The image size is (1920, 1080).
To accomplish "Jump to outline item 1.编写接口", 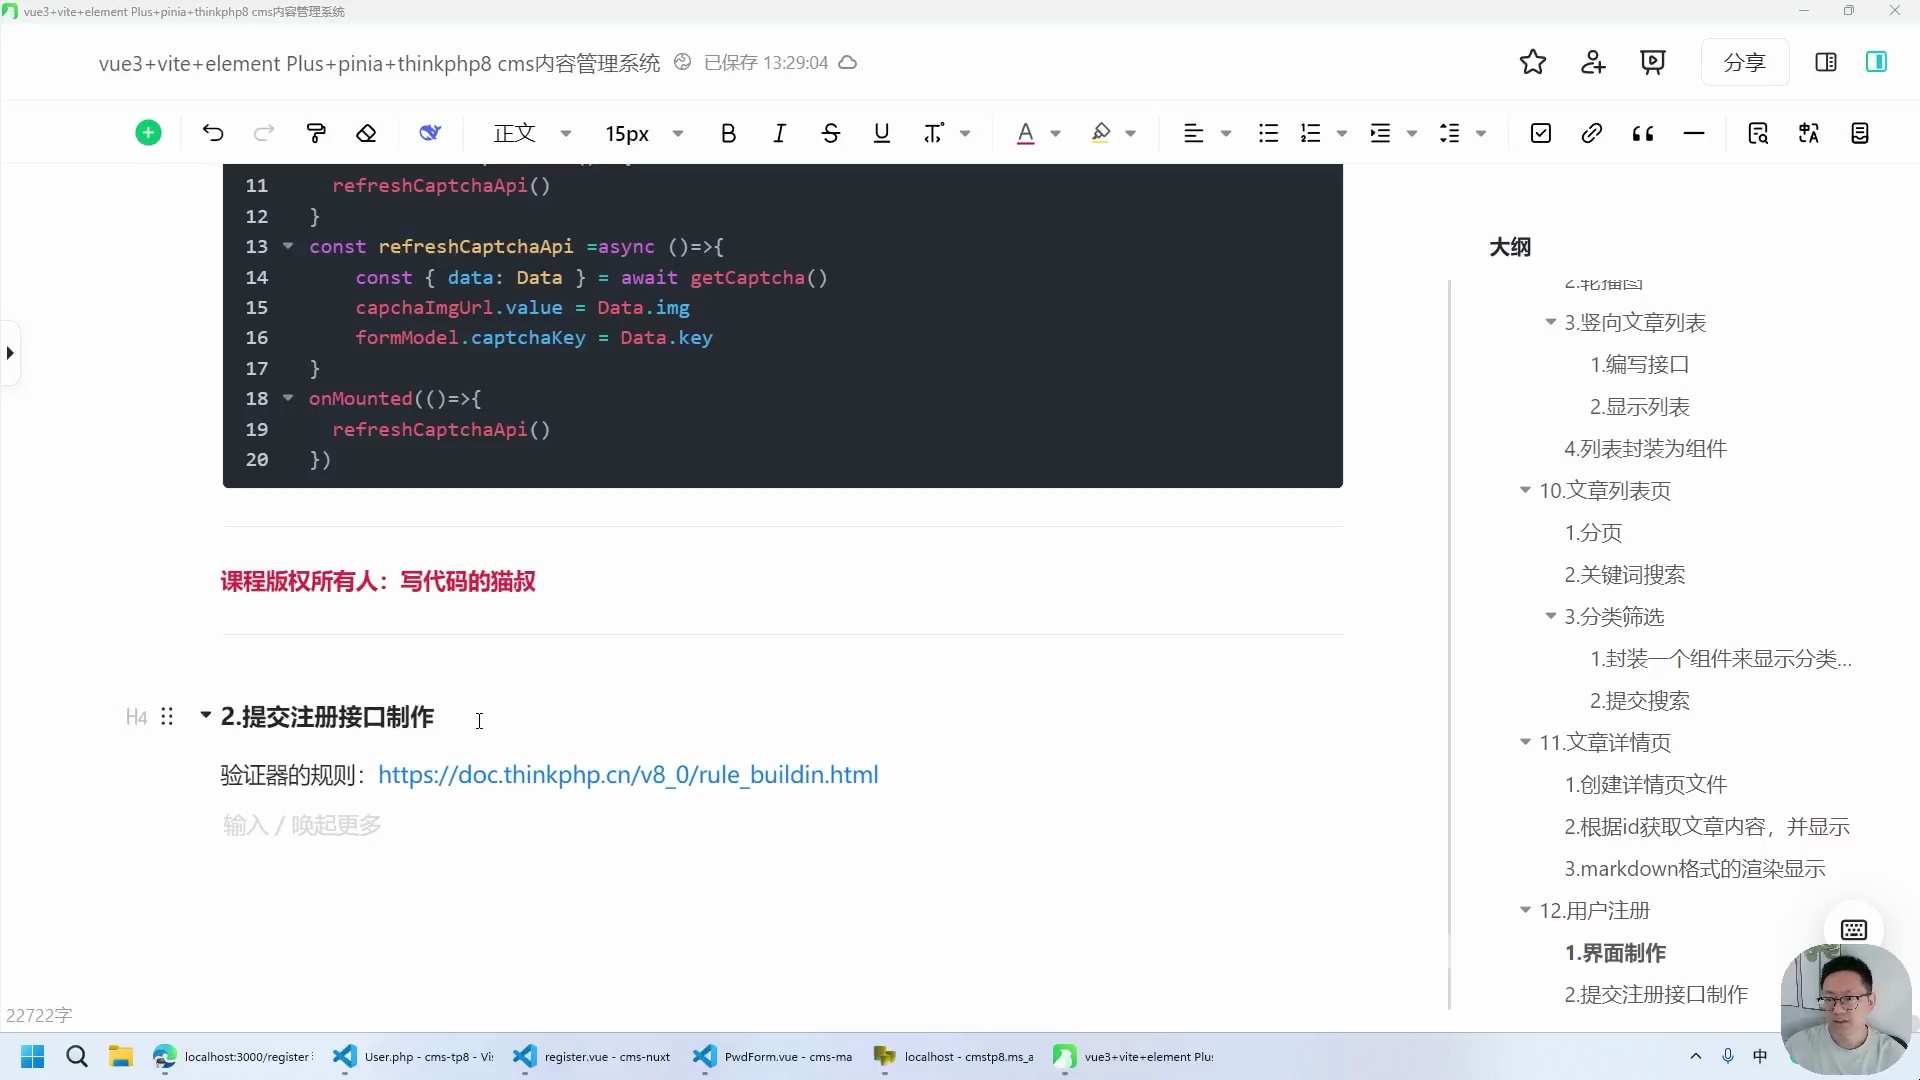I will click(1640, 365).
